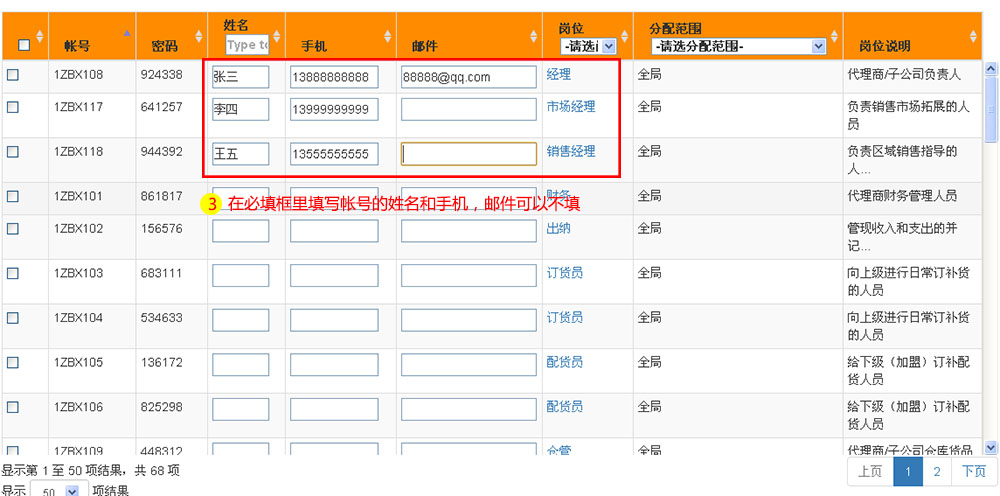Click description 代理商/子公司负责人

[x=904, y=75]
